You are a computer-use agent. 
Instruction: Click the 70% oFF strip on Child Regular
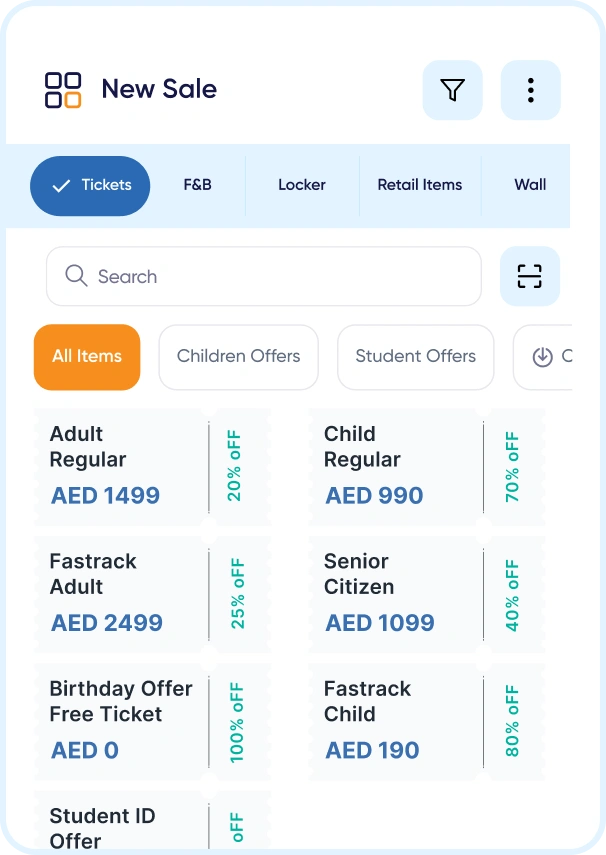510,466
